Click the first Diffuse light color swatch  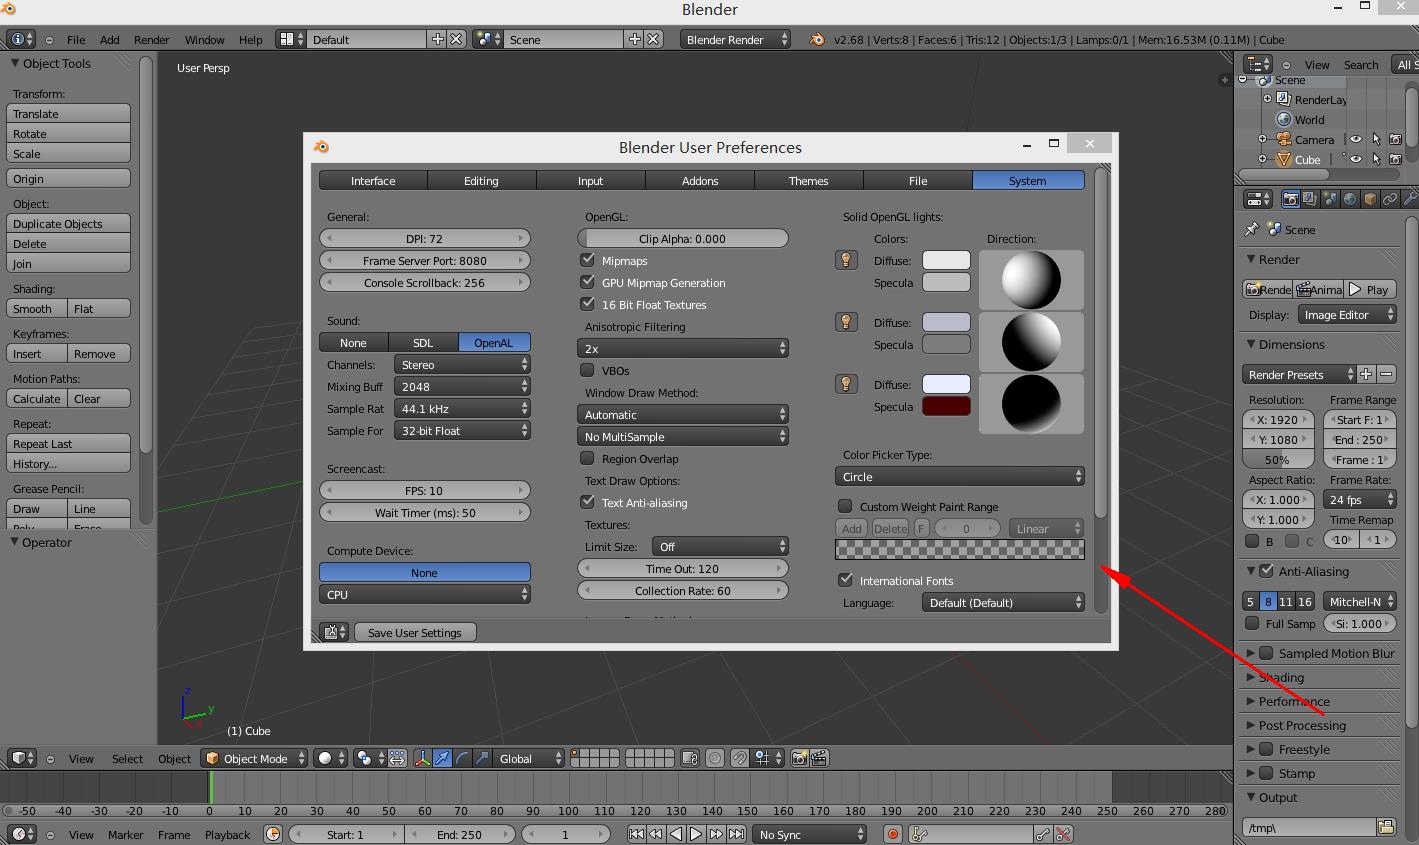(x=946, y=260)
